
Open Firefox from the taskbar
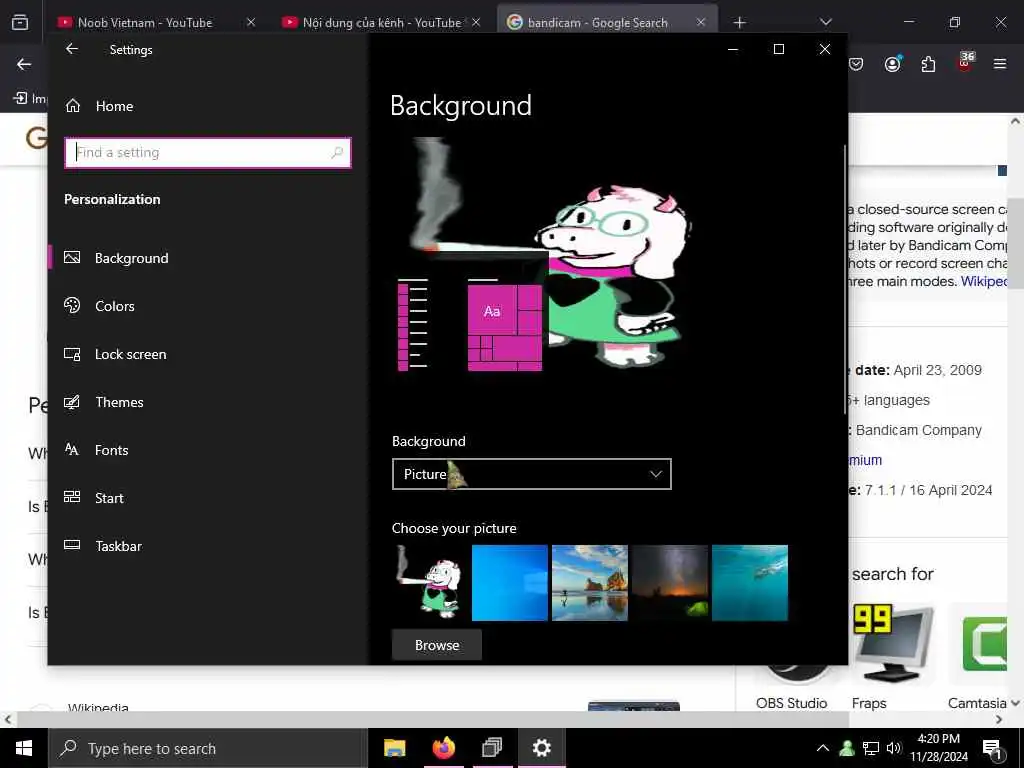click(443, 748)
